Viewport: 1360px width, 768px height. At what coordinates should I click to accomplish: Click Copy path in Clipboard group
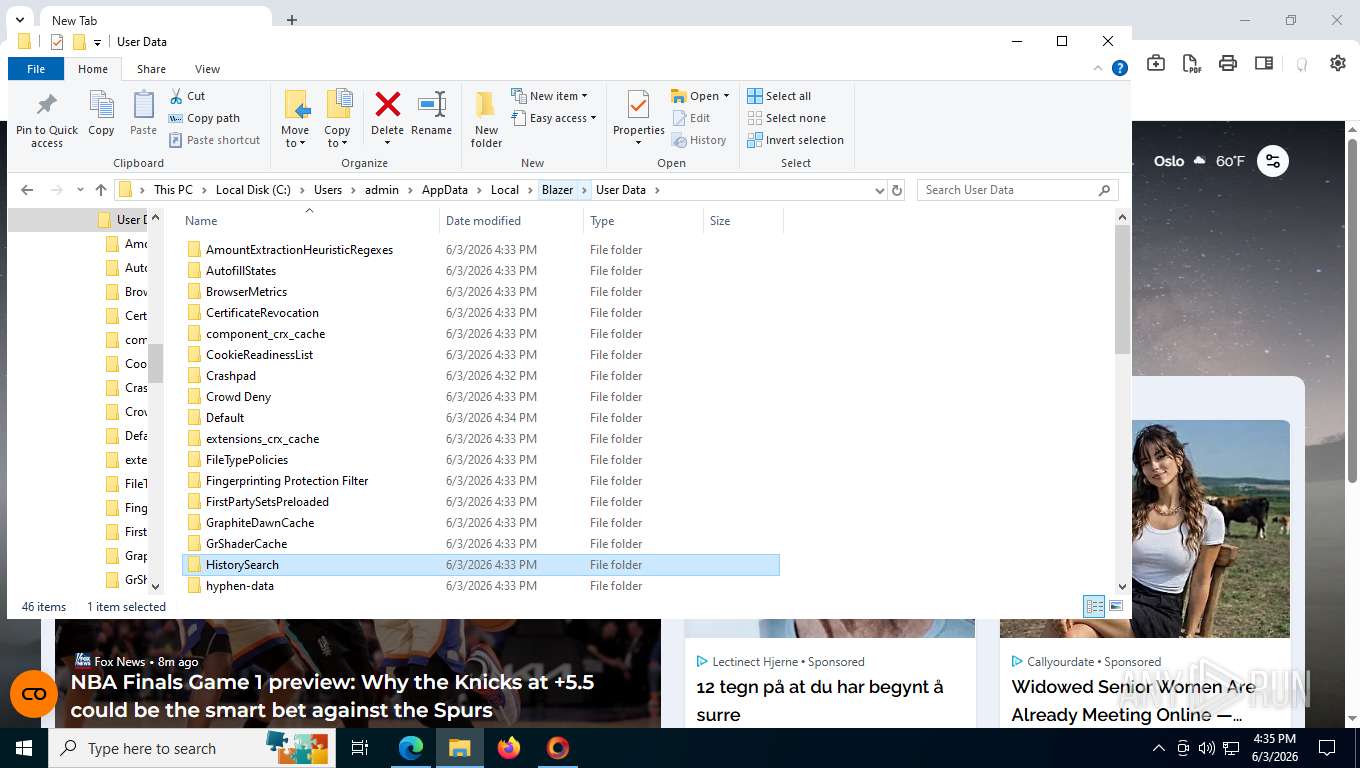tap(204, 118)
